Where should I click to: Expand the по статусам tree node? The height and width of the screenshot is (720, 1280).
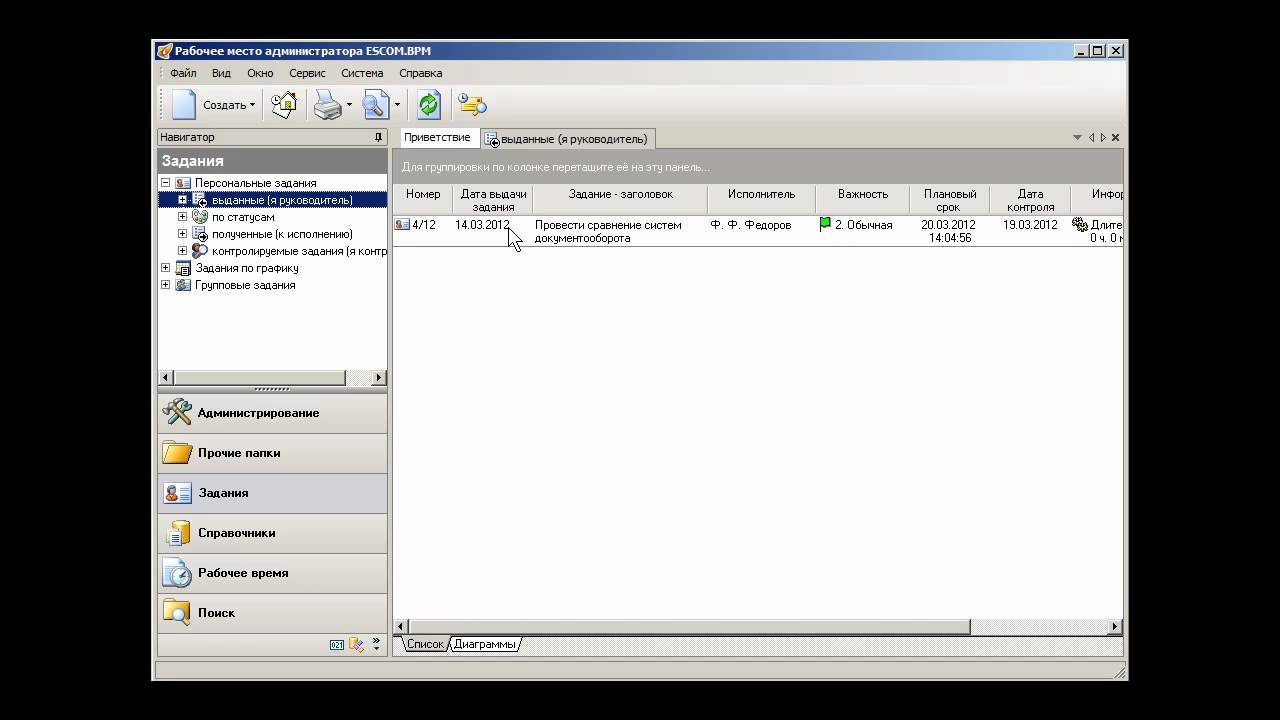[x=182, y=217]
